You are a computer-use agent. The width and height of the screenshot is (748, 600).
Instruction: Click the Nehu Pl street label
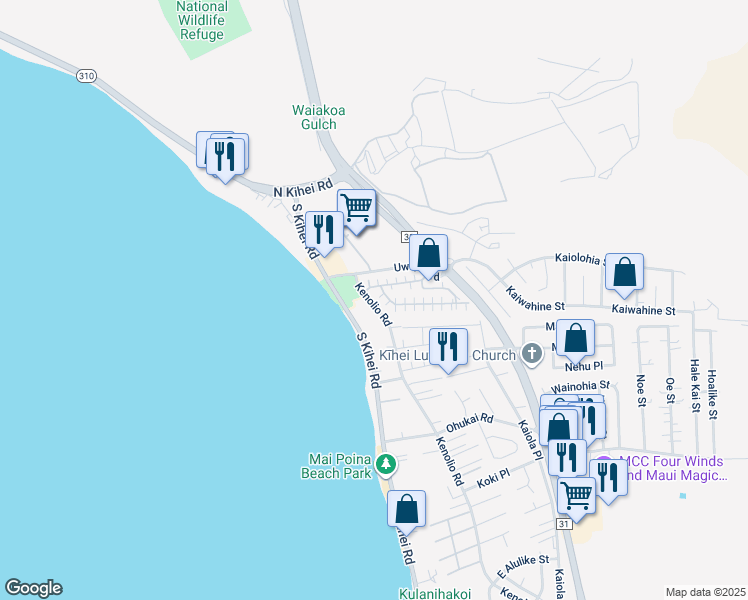pyautogui.click(x=584, y=367)
